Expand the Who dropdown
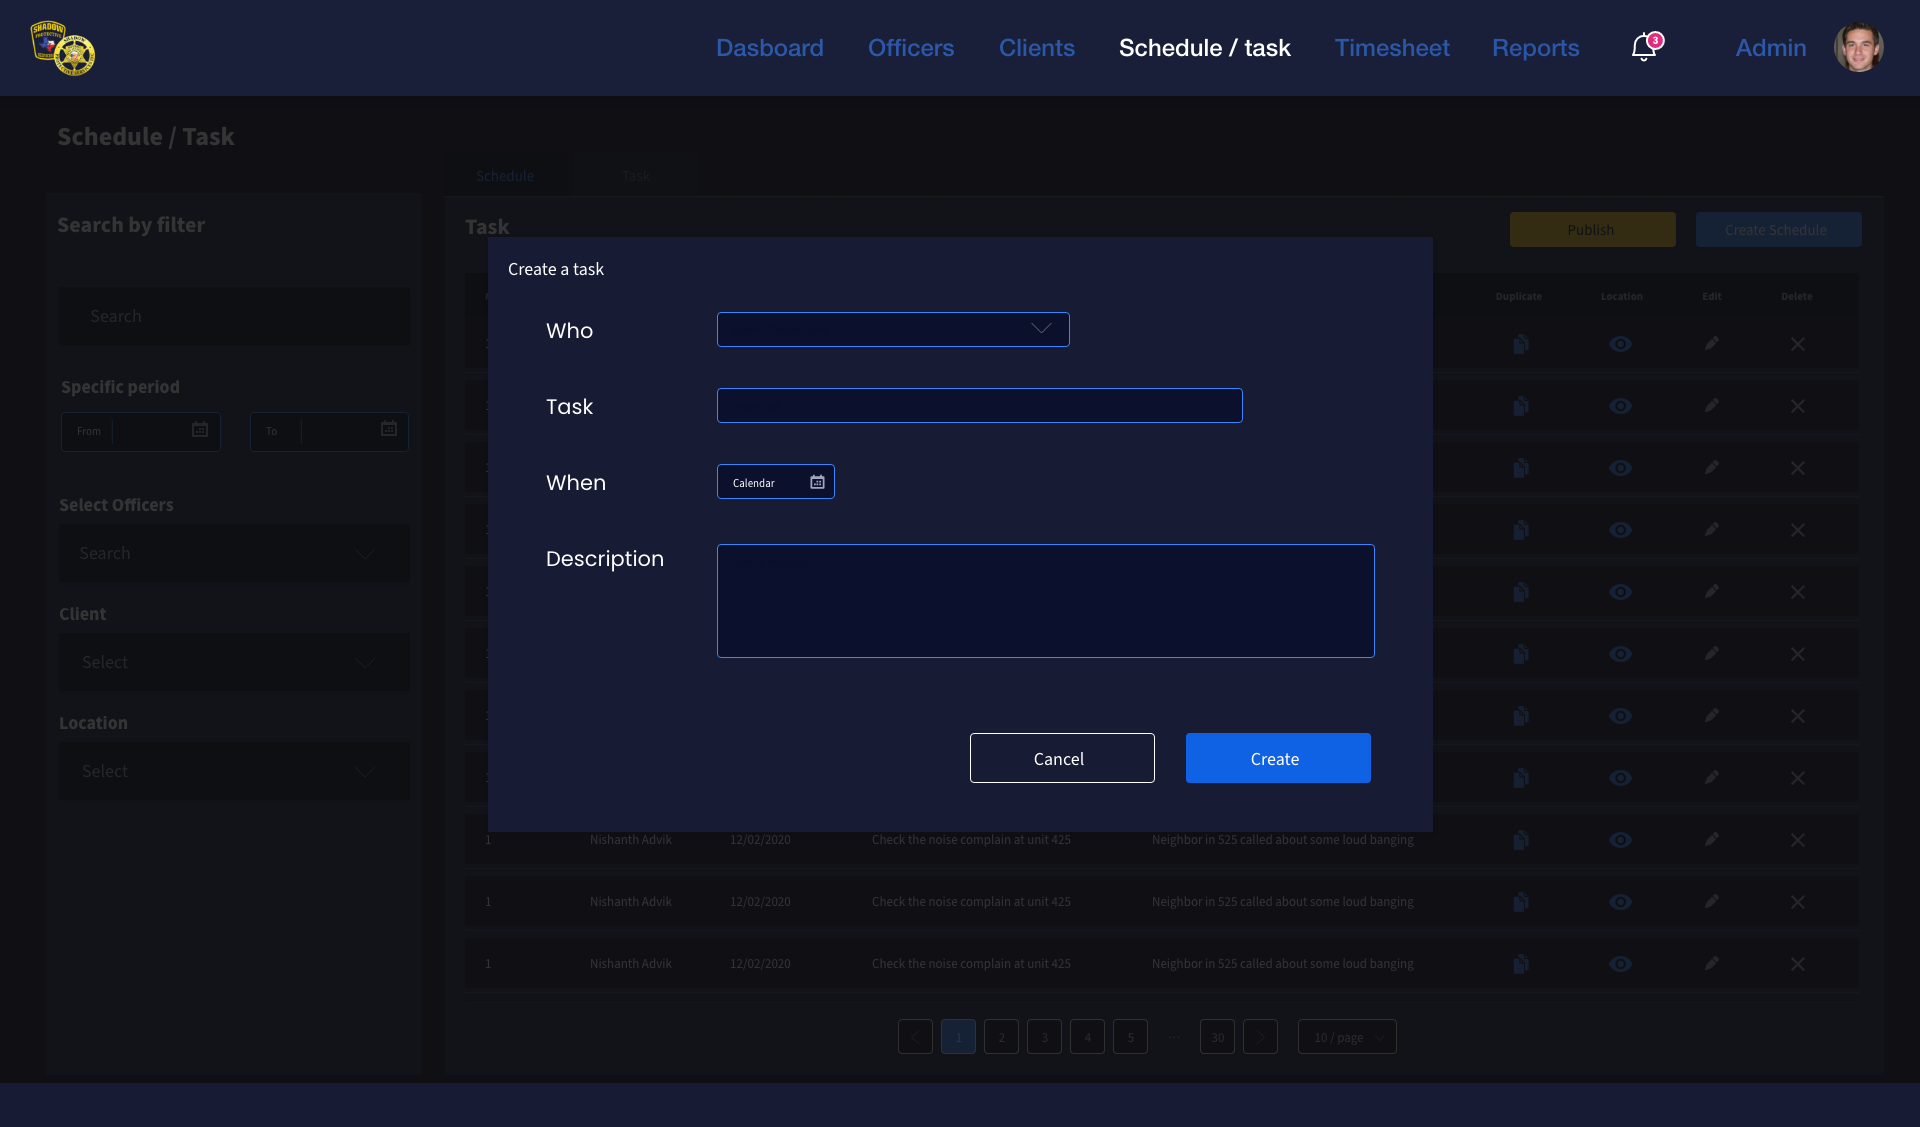Image resolution: width=1920 pixels, height=1127 pixels. click(x=893, y=329)
